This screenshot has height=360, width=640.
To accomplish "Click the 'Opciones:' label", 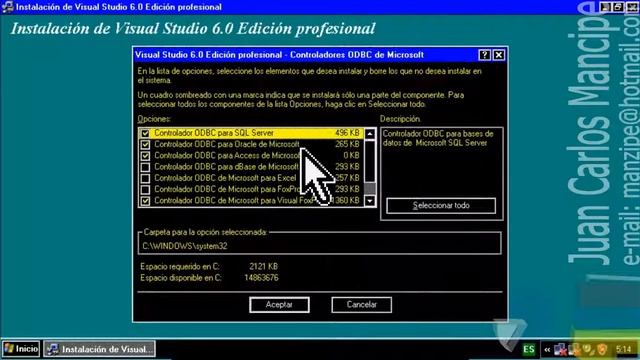I will pyautogui.click(x=154, y=119).
